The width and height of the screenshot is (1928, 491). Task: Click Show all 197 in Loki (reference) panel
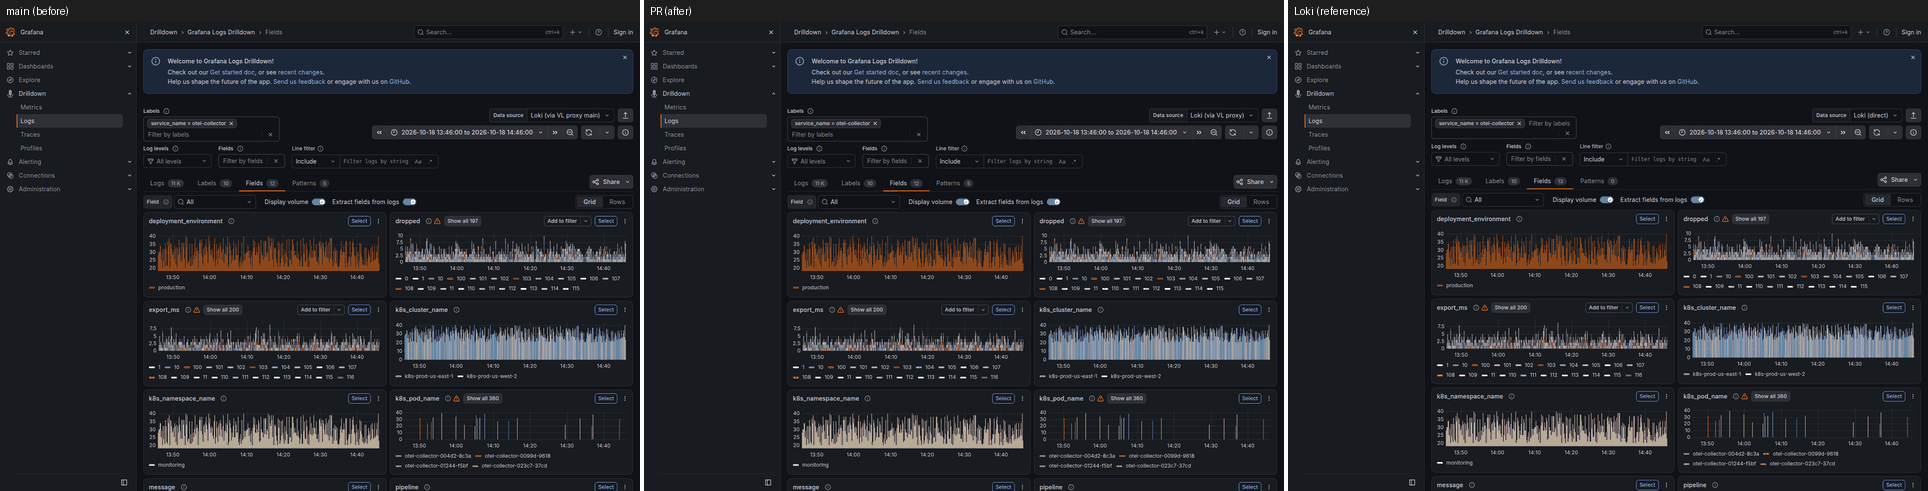[1751, 219]
